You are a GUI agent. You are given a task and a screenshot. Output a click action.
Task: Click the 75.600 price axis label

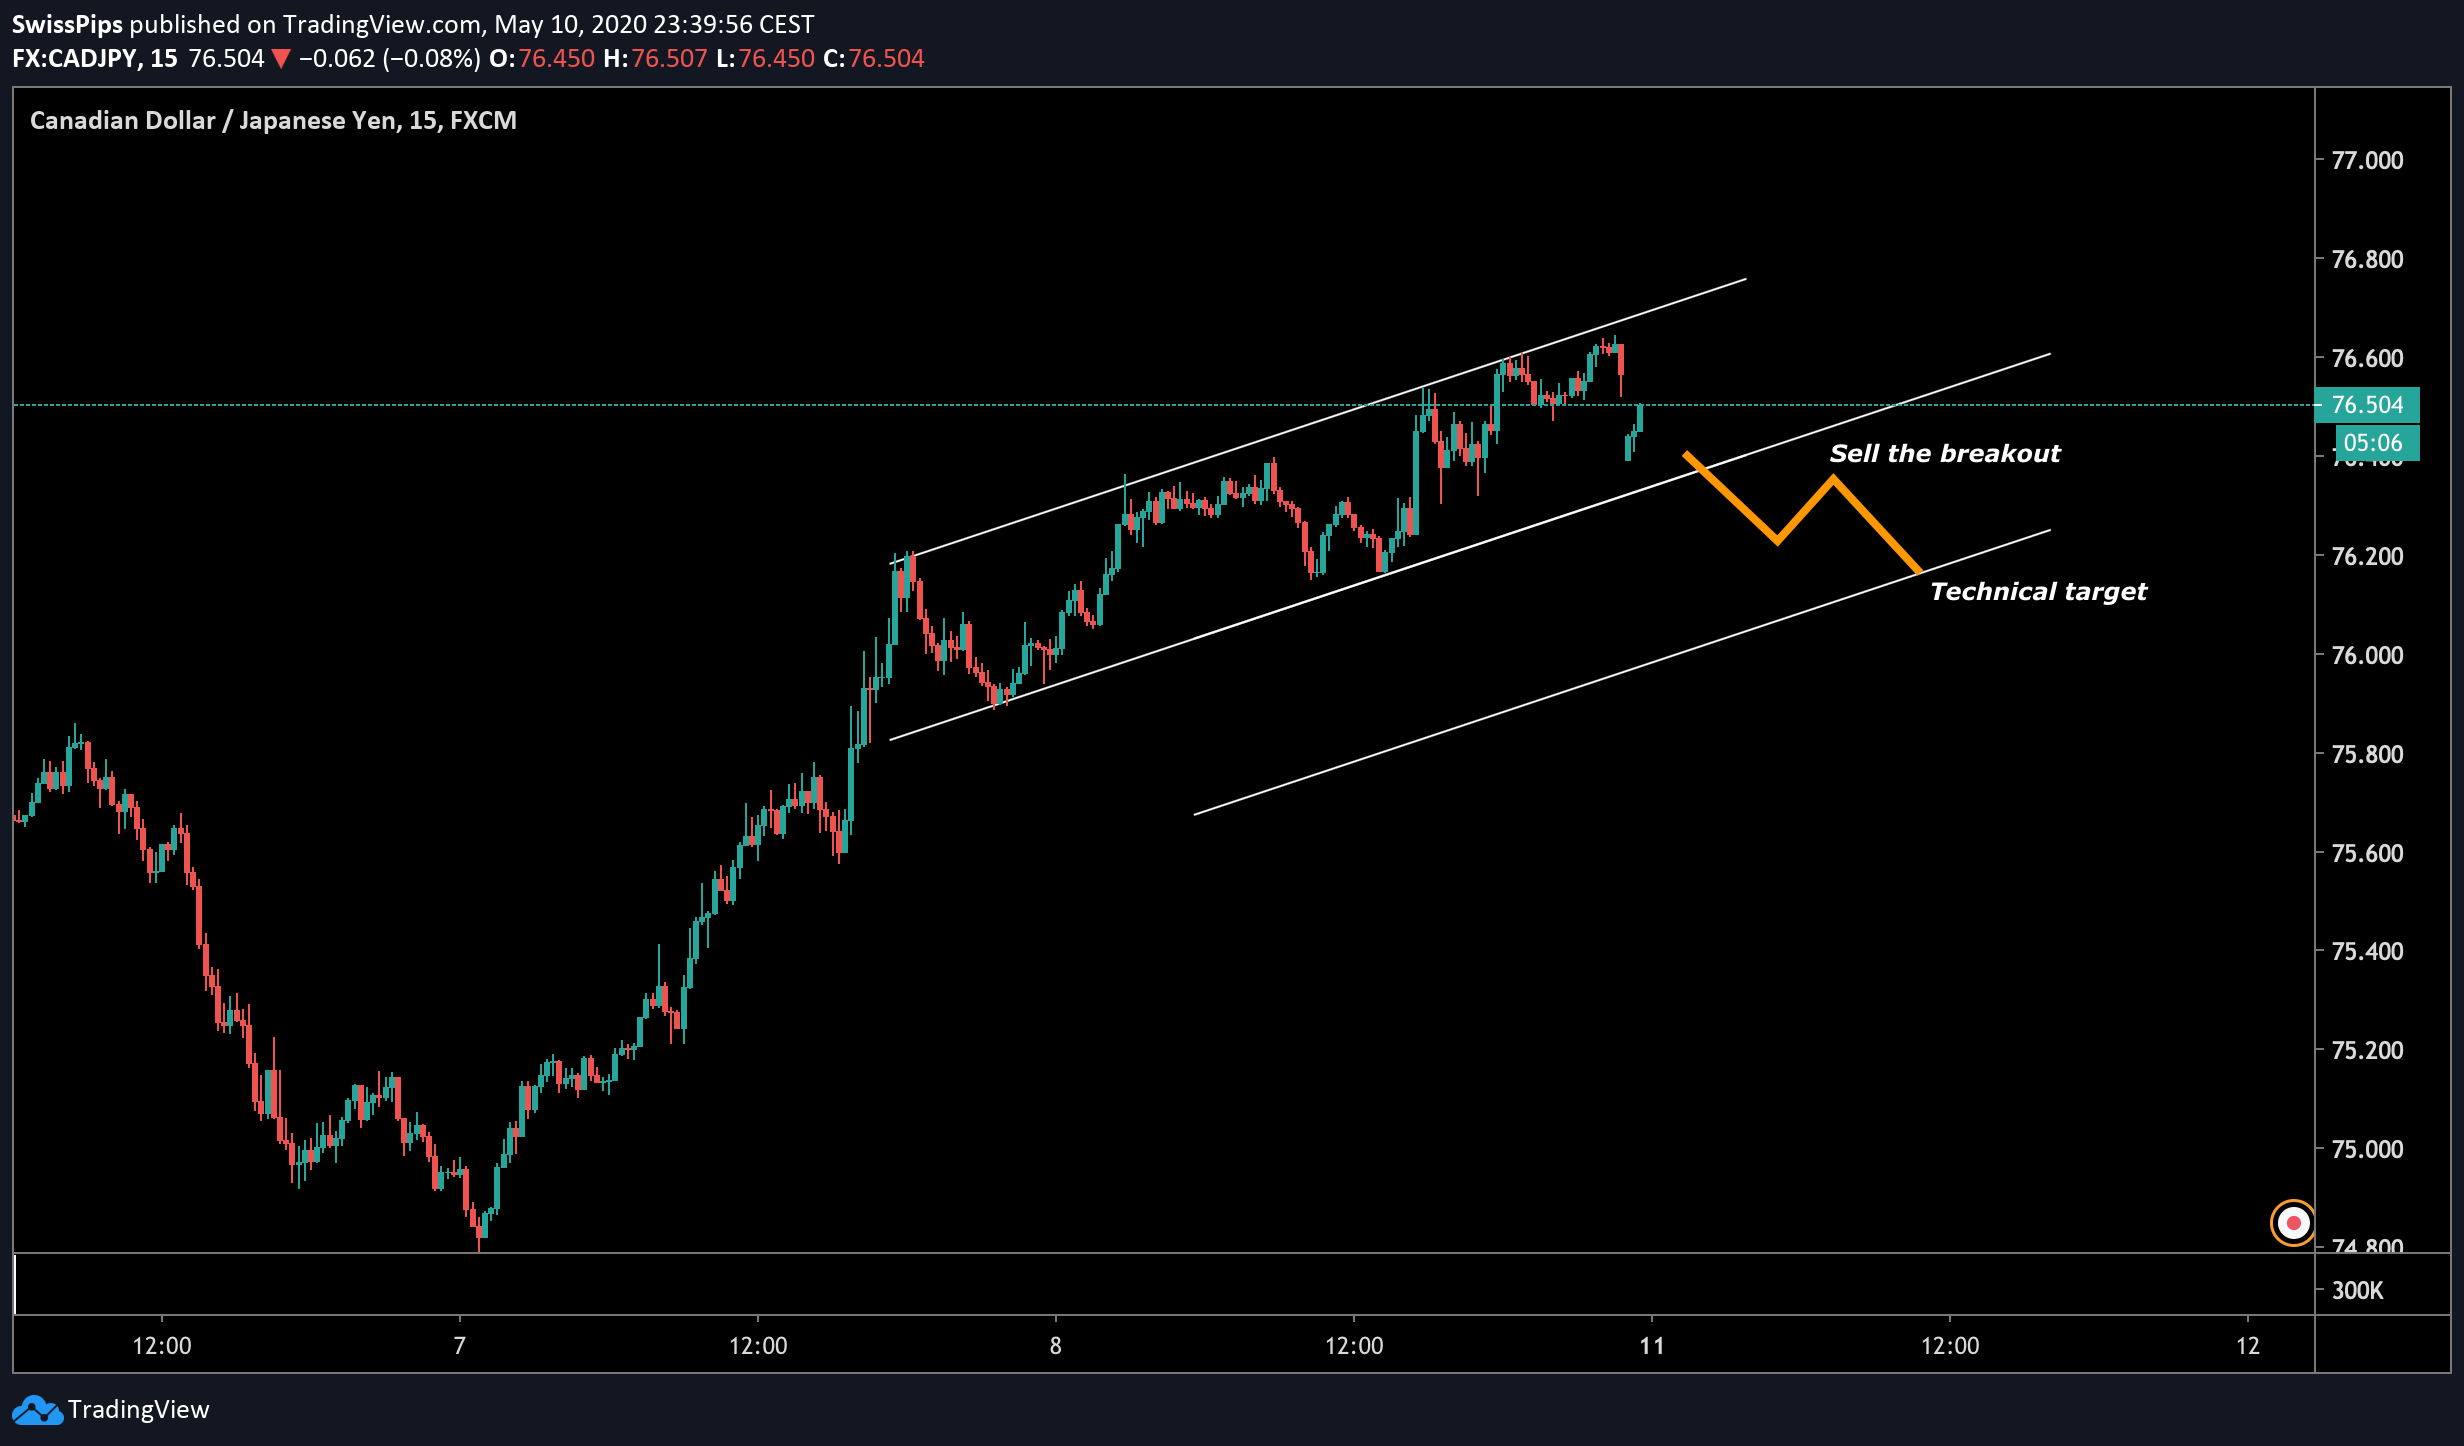pyautogui.click(x=2367, y=853)
